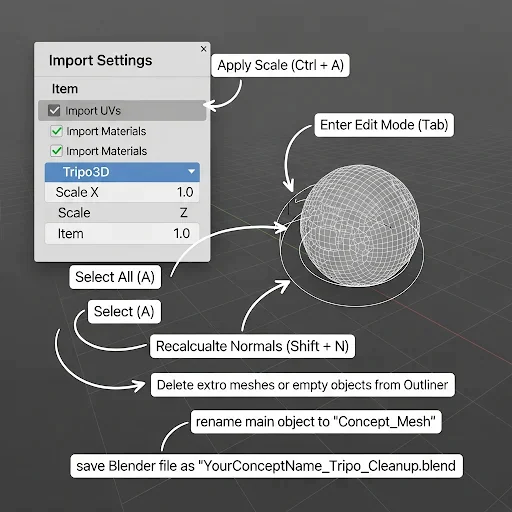This screenshot has width=512, height=512.
Task: Close the Import Settings dialog
Action: pos(204,49)
